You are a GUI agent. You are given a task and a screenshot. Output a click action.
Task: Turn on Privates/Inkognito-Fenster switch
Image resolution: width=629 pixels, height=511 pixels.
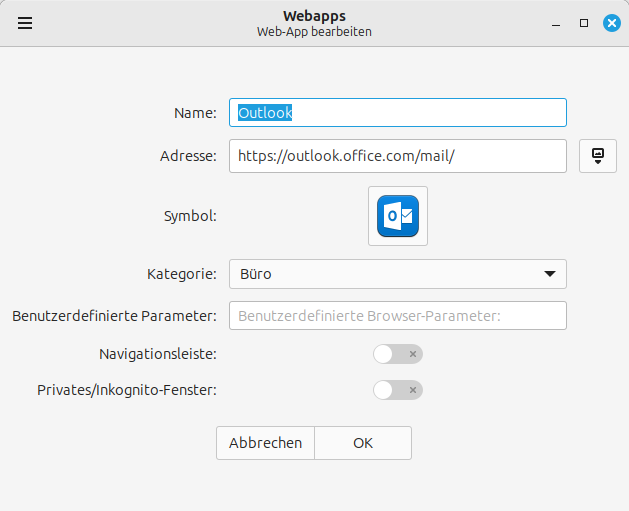[x=398, y=390]
